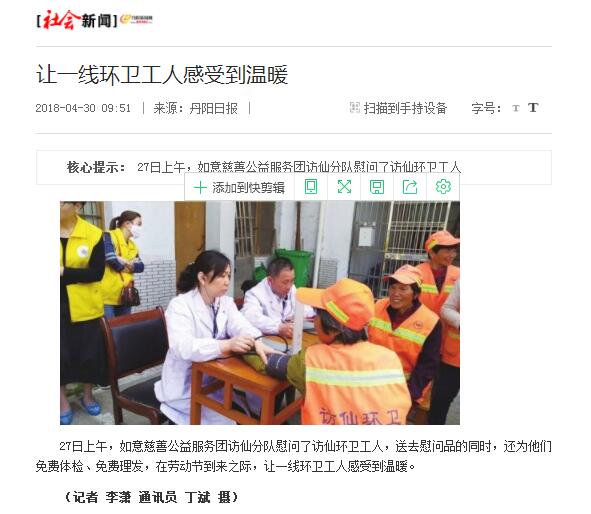This screenshot has height=514, width=591.
Task: Click the small orange site logo in header
Action: coord(136,19)
